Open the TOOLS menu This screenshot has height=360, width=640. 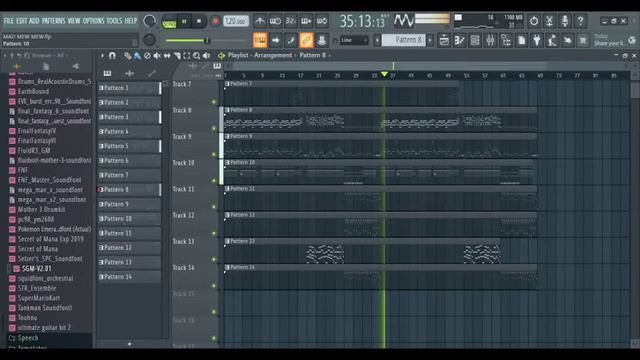click(x=114, y=21)
